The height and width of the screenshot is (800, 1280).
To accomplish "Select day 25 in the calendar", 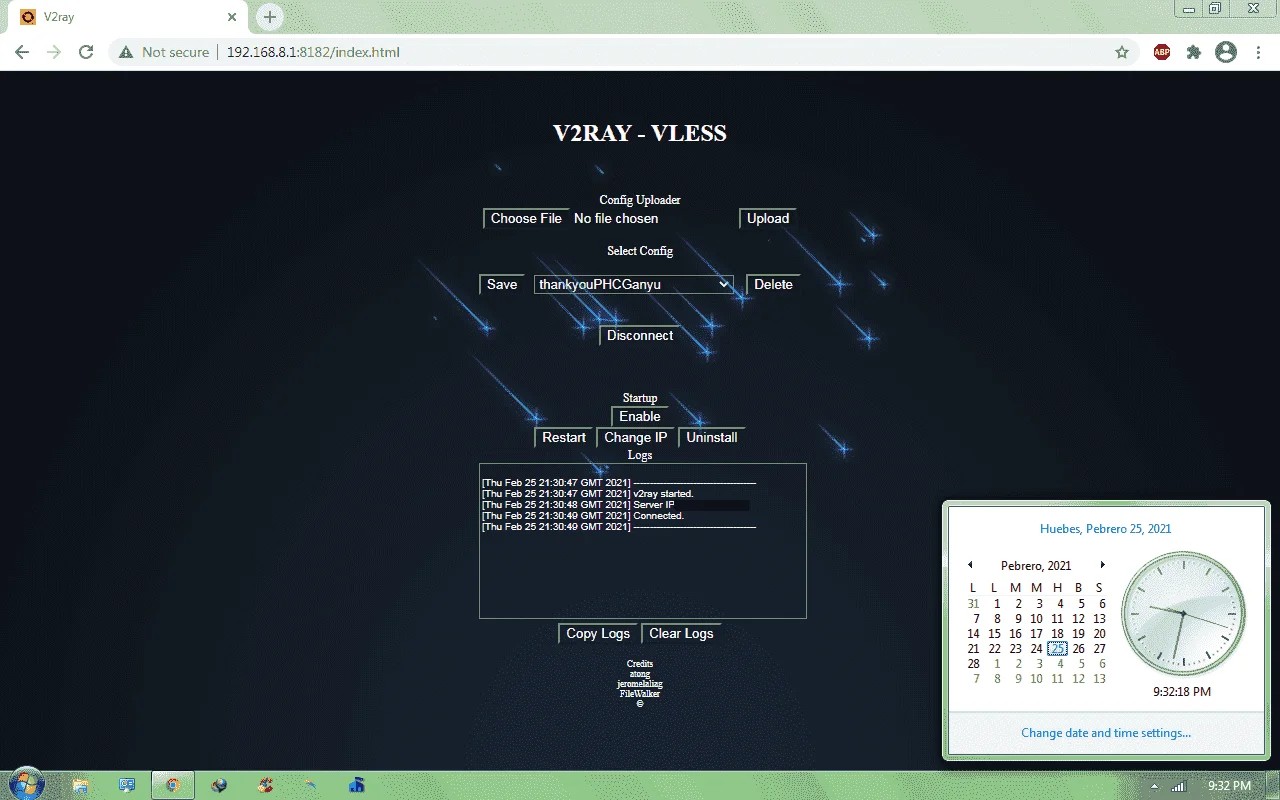I will click(x=1057, y=649).
